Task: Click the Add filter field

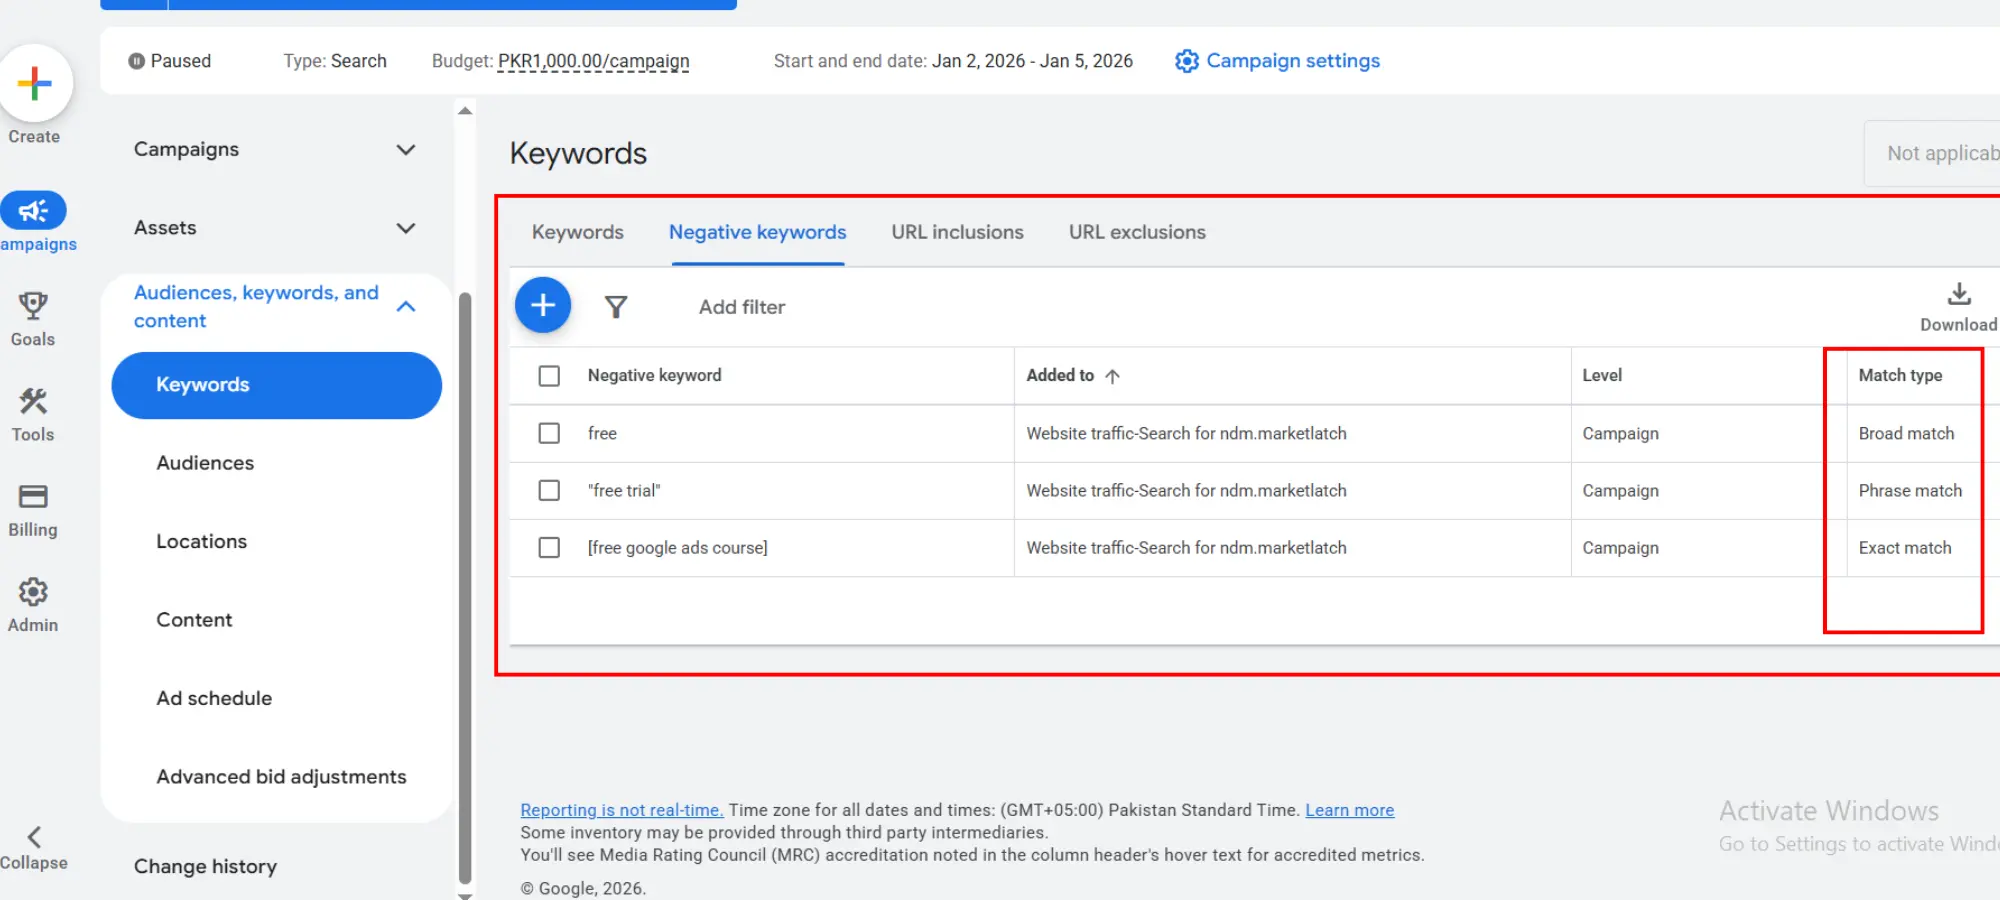Action: [742, 307]
